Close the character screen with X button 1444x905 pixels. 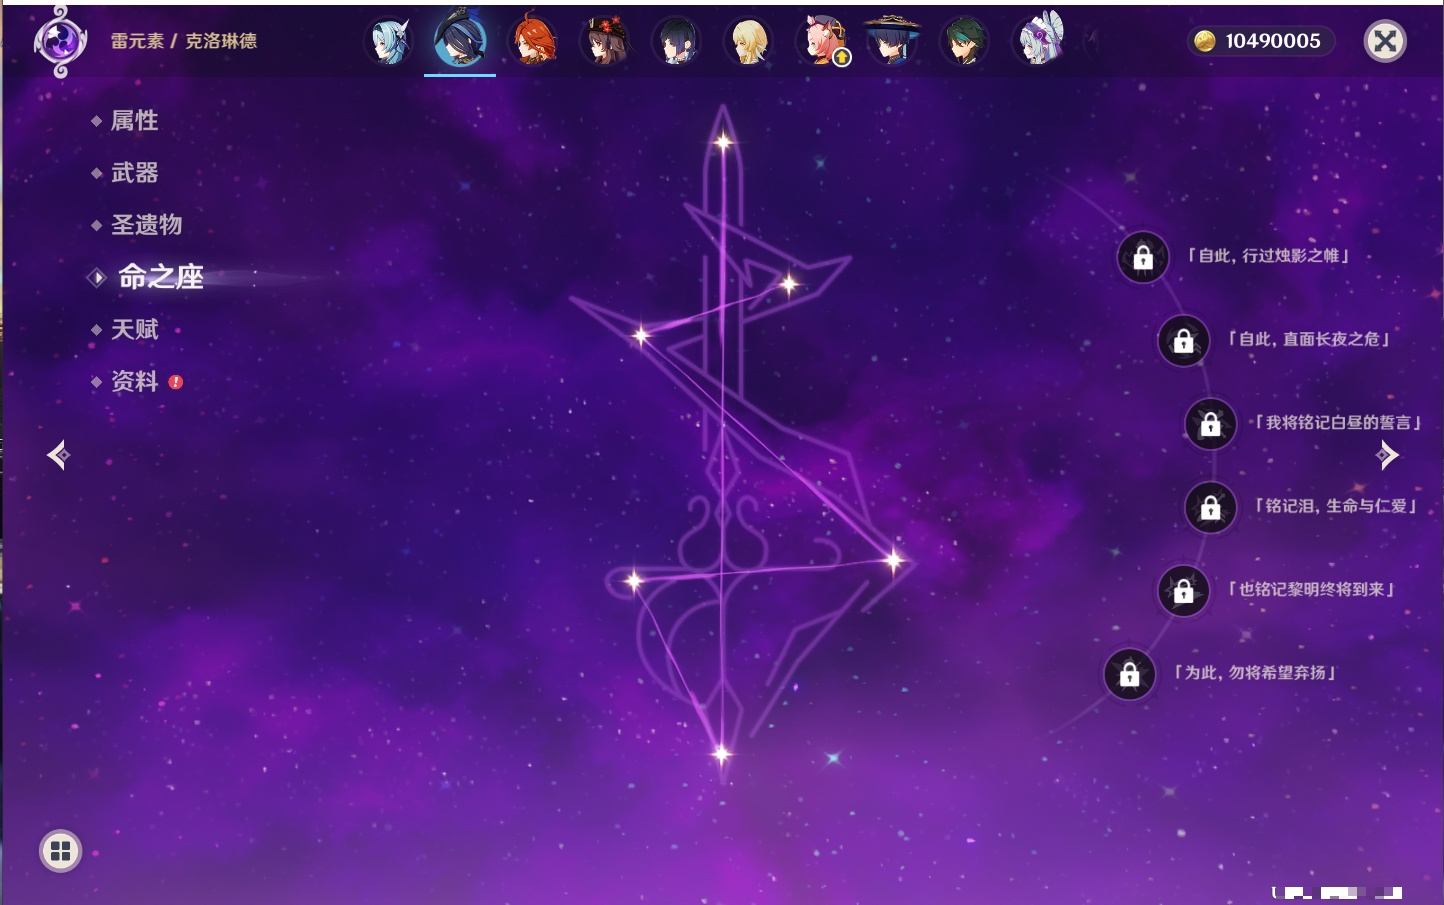click(x=1385, y=41)
